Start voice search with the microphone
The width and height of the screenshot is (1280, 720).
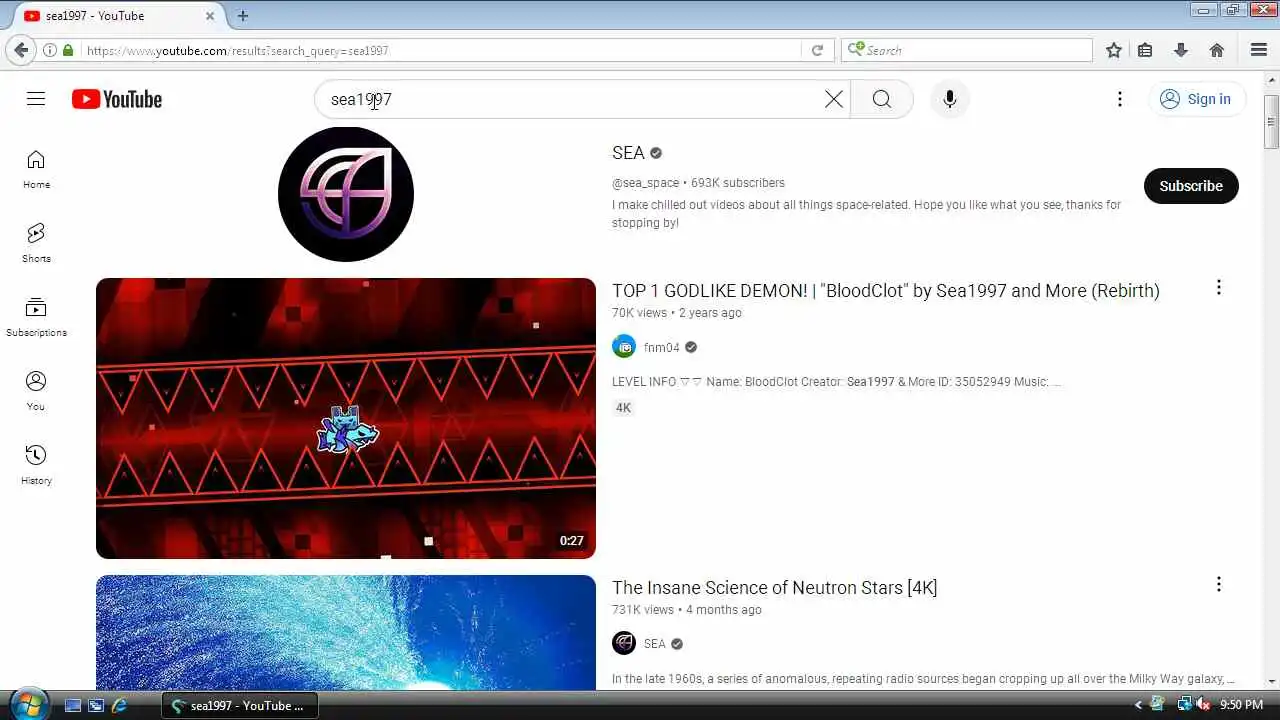[x=950, y=99]
